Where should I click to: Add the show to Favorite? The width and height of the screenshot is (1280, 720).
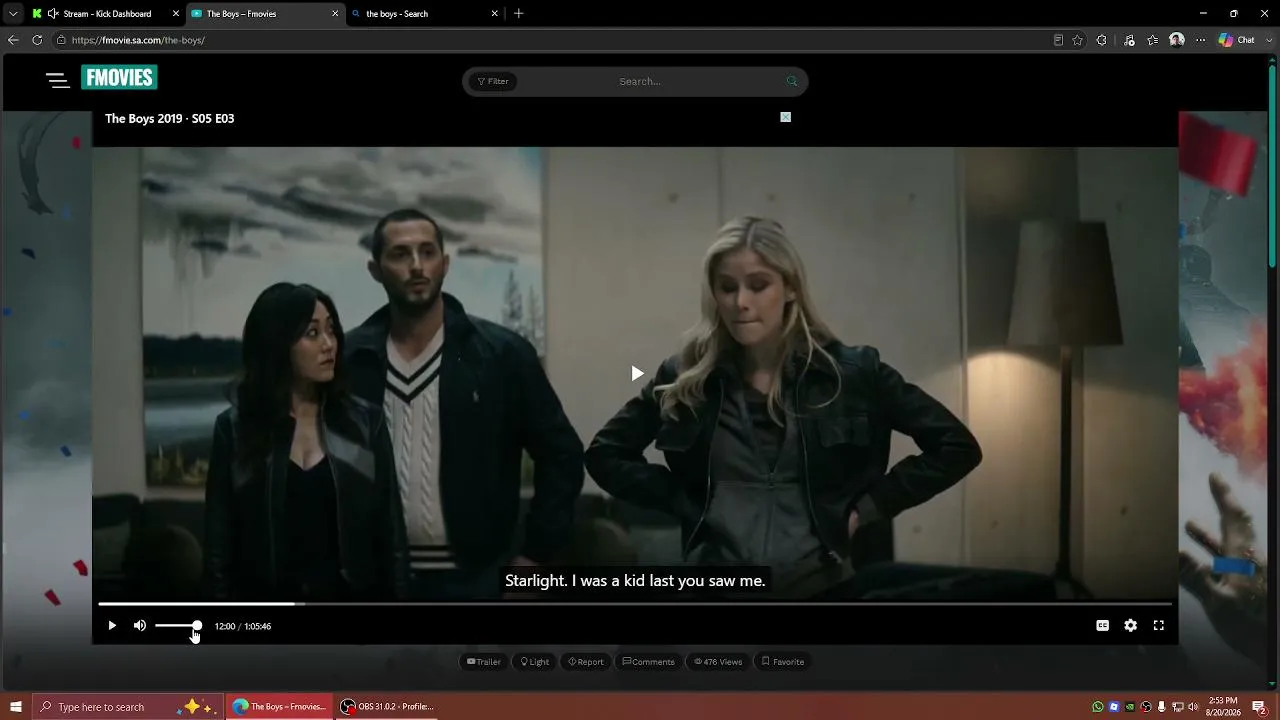(x=782, y=662)
